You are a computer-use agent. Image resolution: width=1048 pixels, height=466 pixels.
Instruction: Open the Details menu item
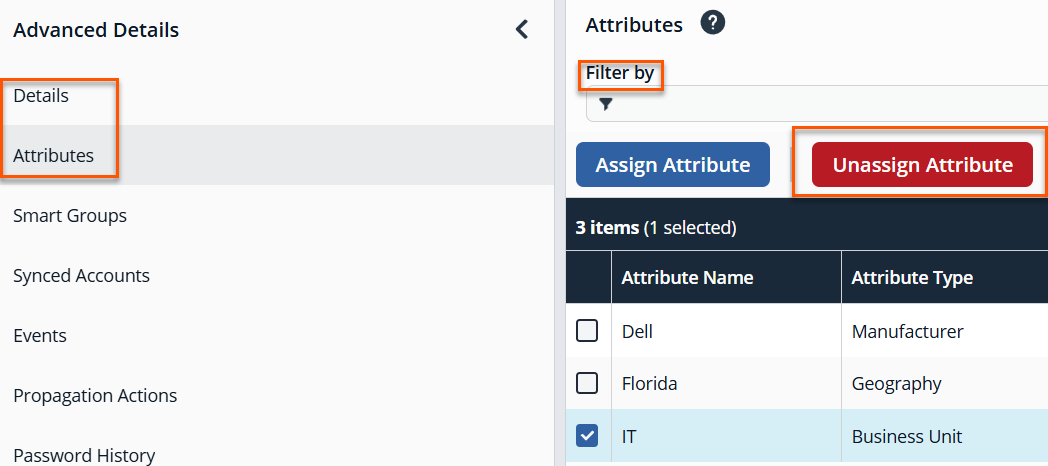41,96
